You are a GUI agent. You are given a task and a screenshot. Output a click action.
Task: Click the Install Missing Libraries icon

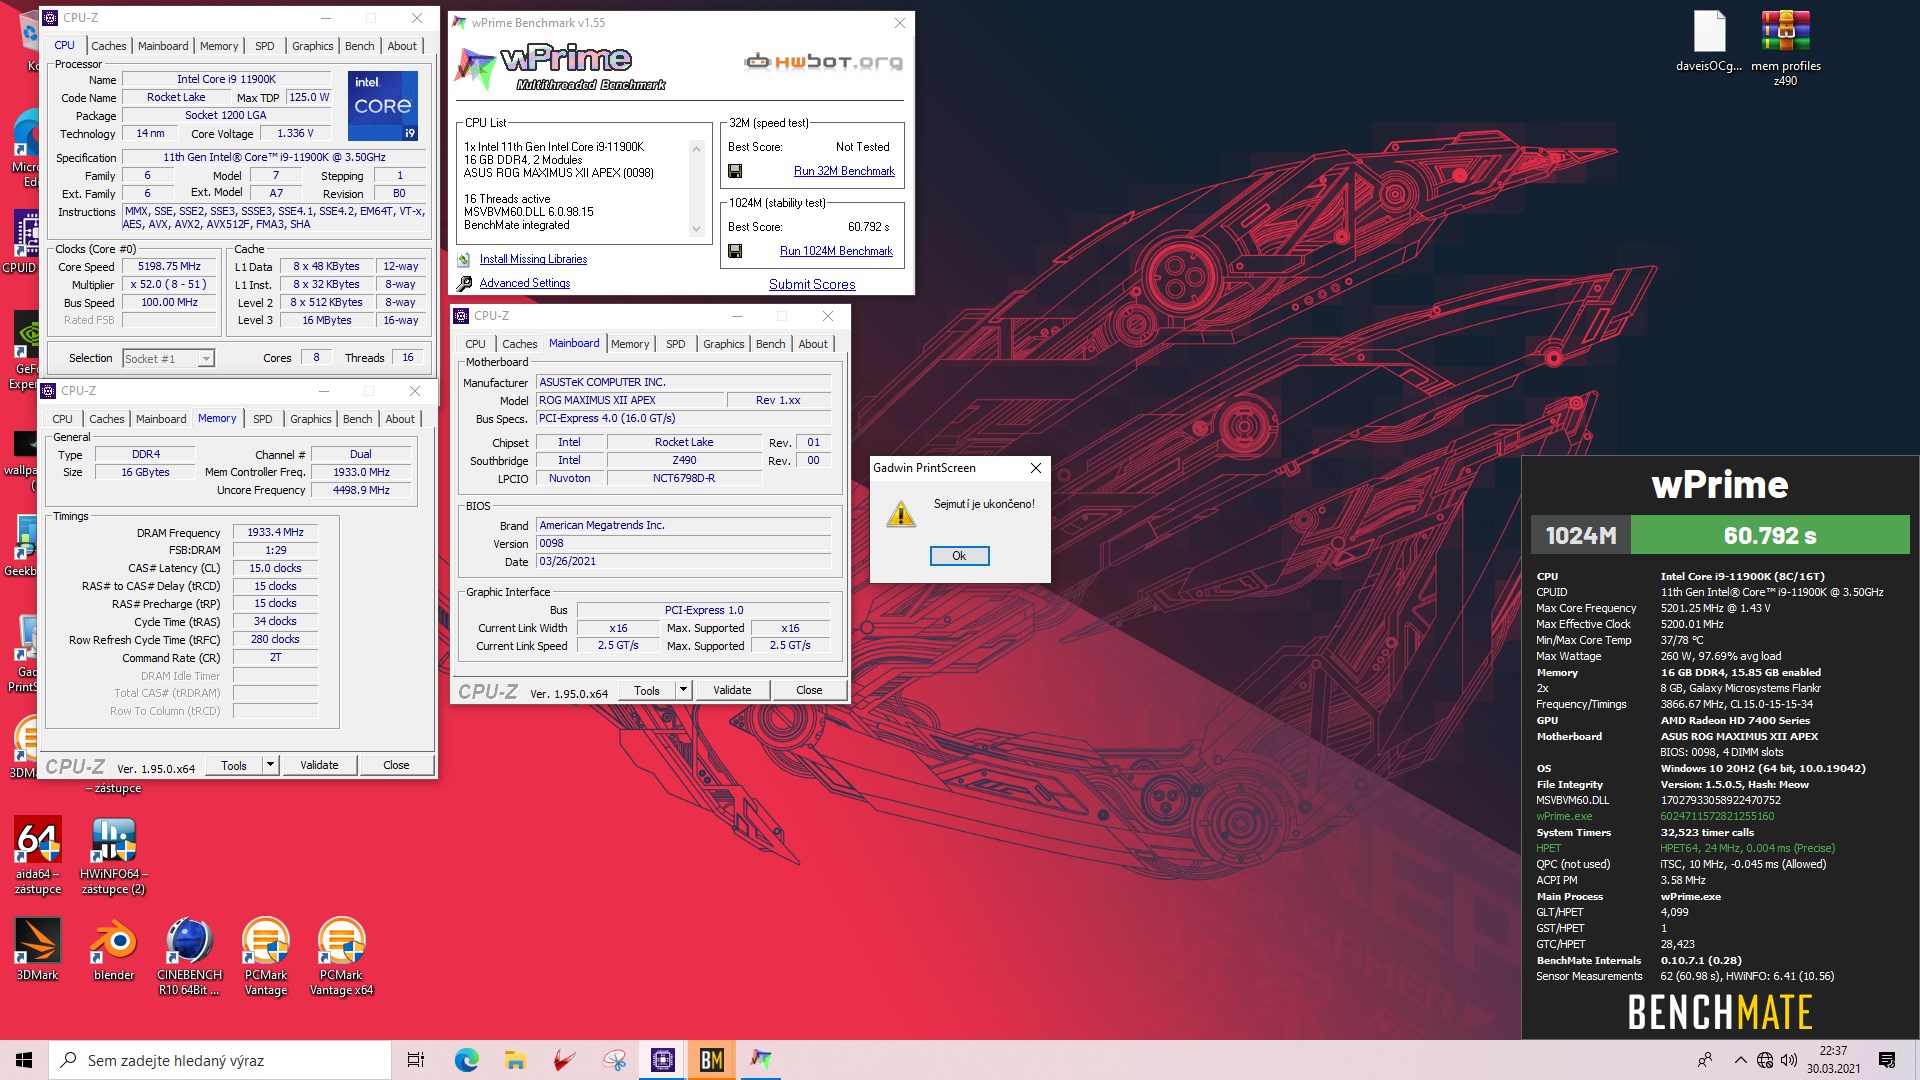[464, 260]
